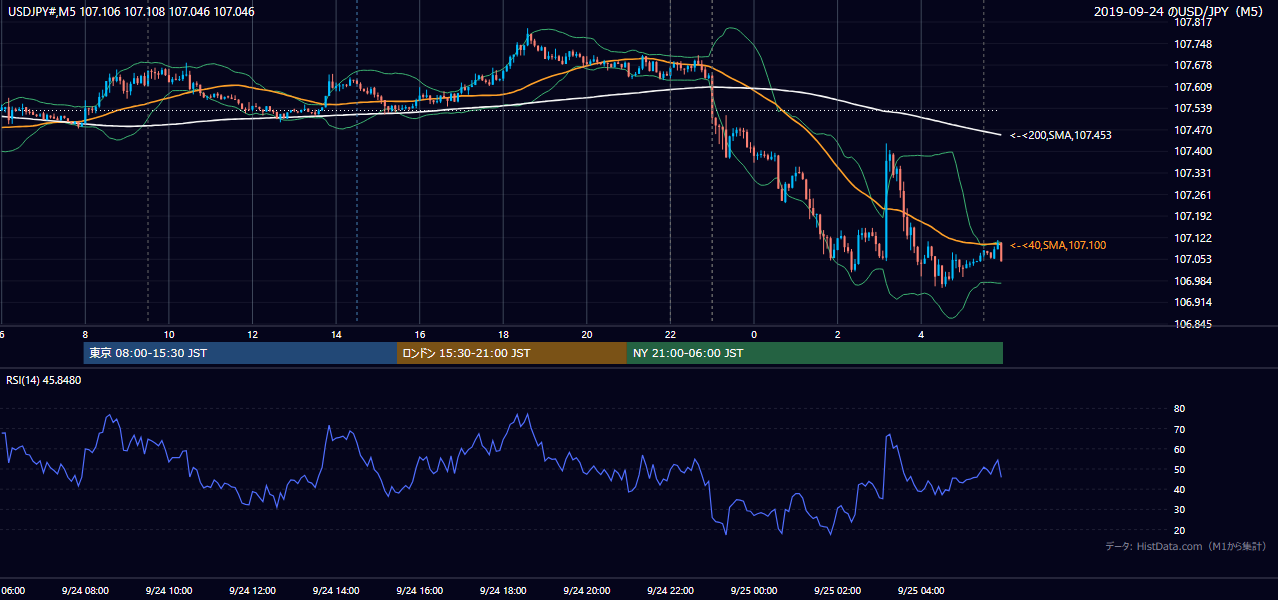
Task: Click the 9/25 04:00 bottom date label
Action: (921, 591)
